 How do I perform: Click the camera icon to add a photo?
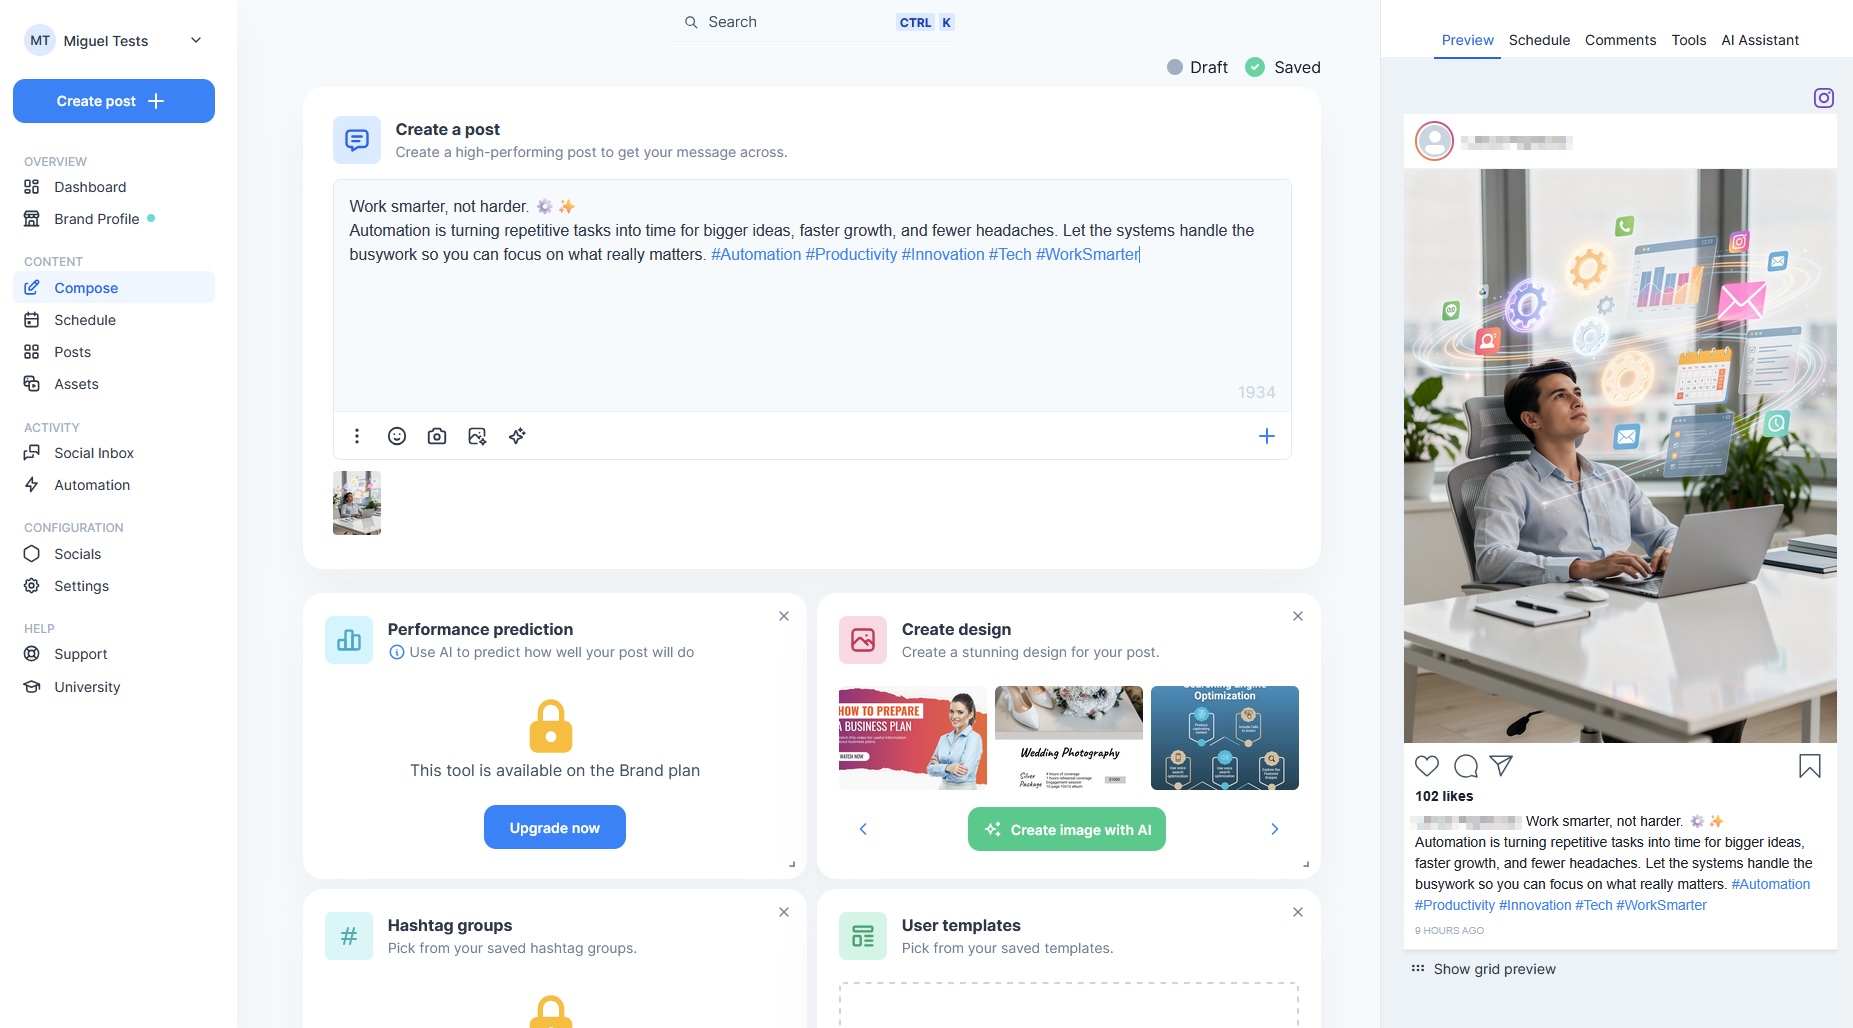[437, 436]
